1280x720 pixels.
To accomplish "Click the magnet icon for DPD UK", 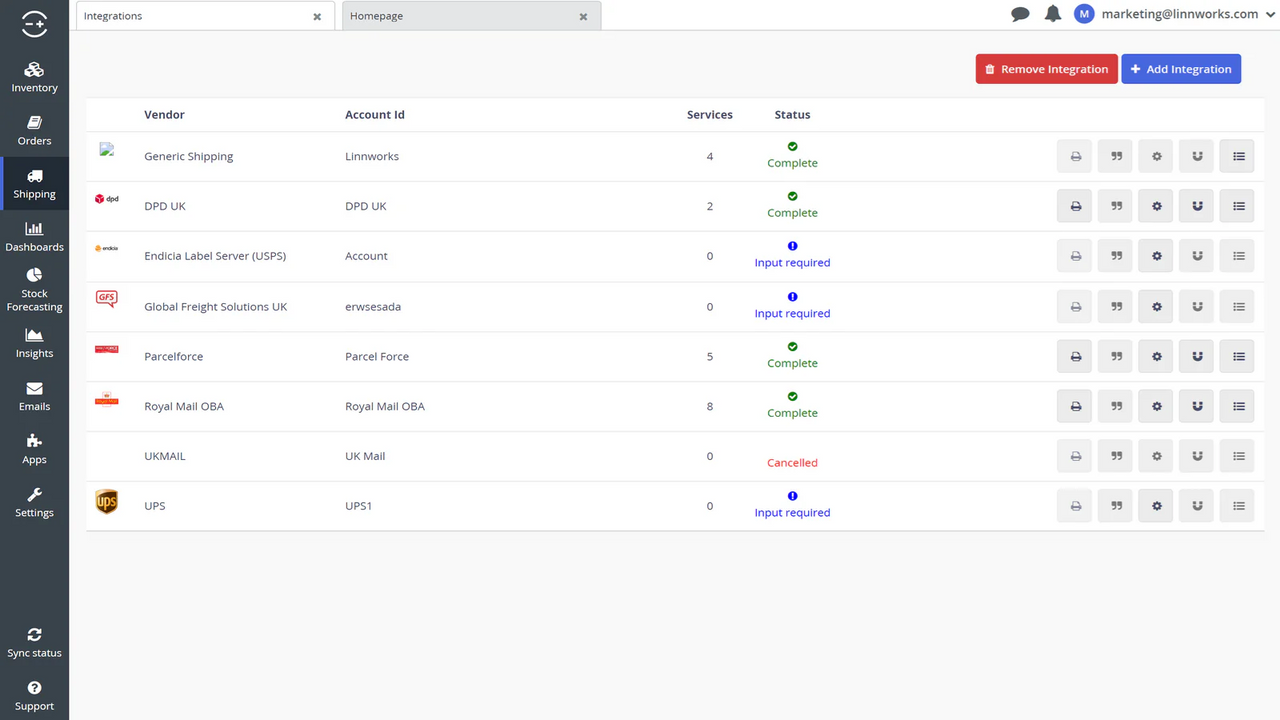I will [1197, 206].
